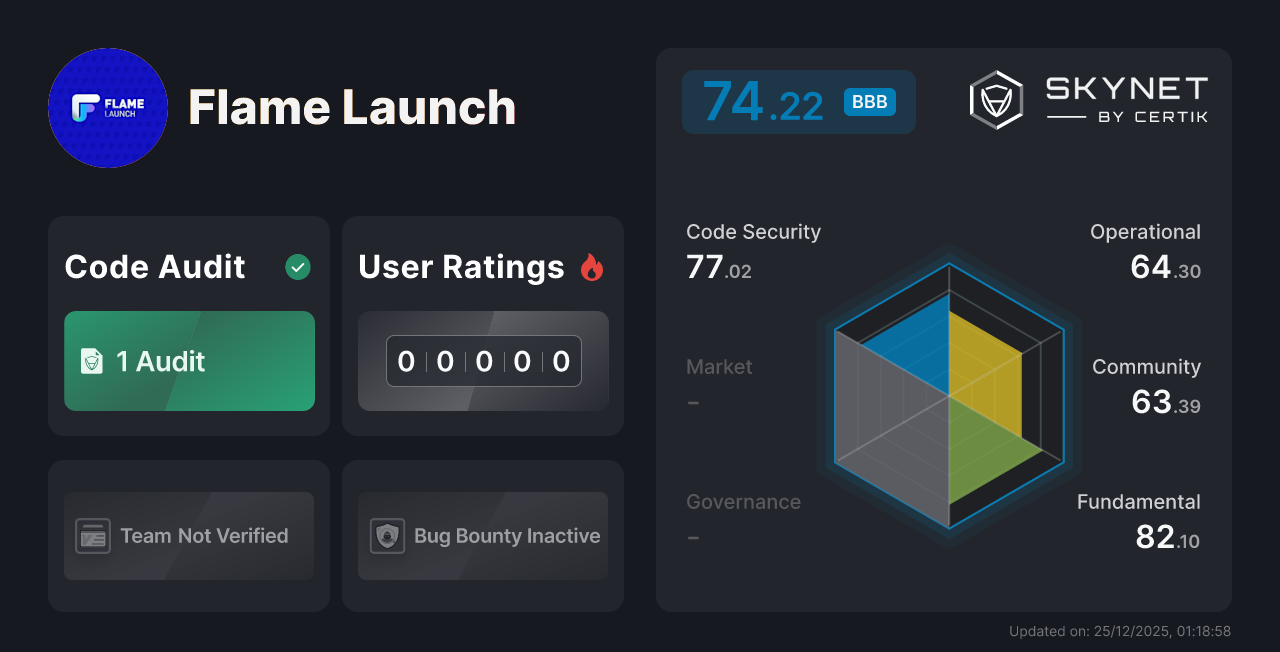The image size is (1280, 652).
Task: Click the shield icon inside the 1 Audit button
Action: pos(94,361)
